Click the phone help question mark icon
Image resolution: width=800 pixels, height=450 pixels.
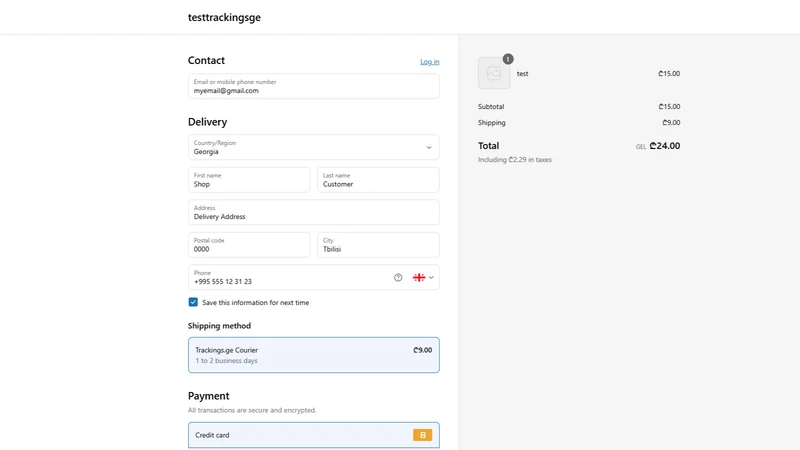pyautogui.click(x=398, y=278)
